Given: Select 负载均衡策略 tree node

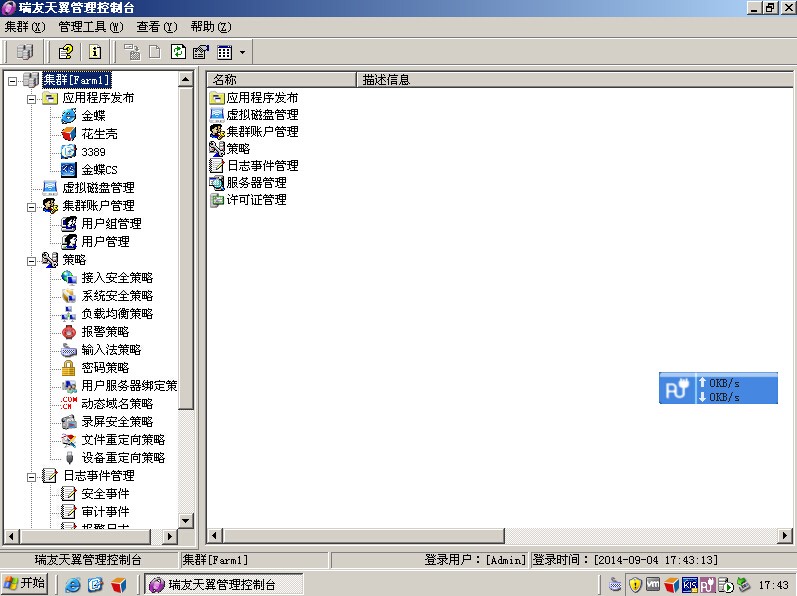Looking at the screenshot, I should pyautogui.click(x=117, y=314).
